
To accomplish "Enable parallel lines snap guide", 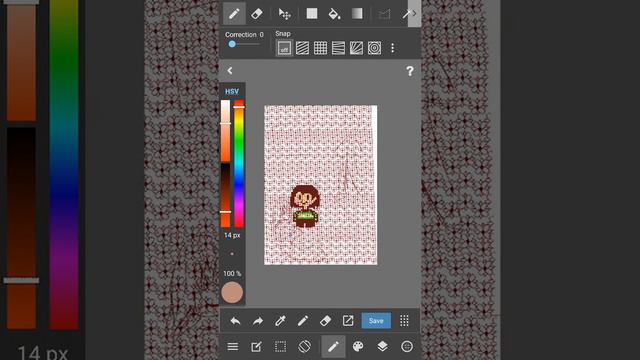I will coord(302,48).
